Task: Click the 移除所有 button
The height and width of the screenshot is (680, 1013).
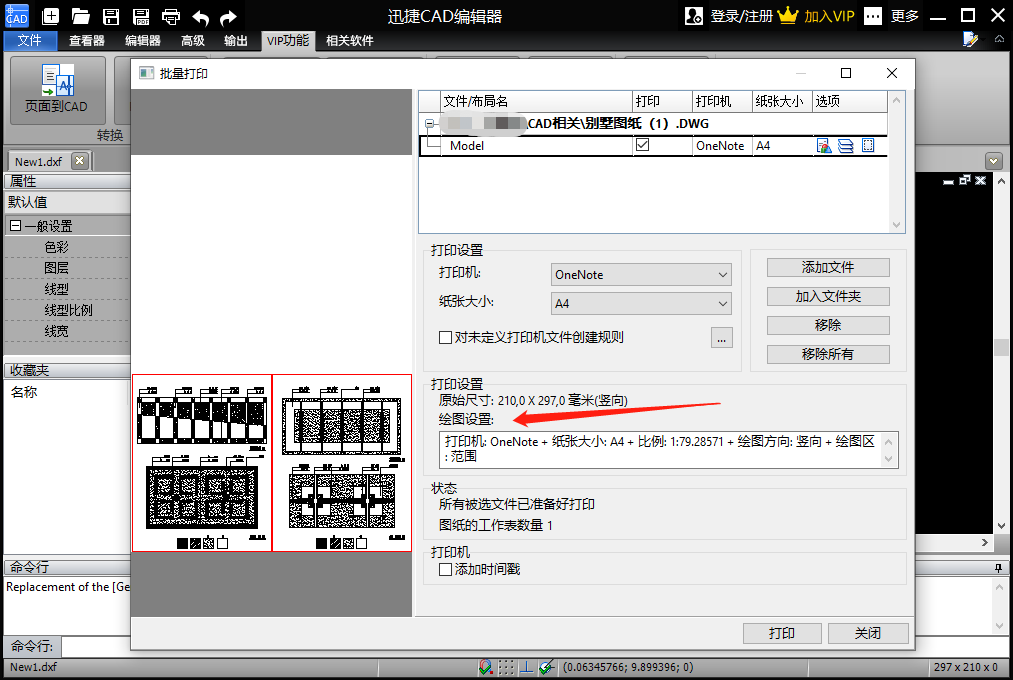Action: 828,355
